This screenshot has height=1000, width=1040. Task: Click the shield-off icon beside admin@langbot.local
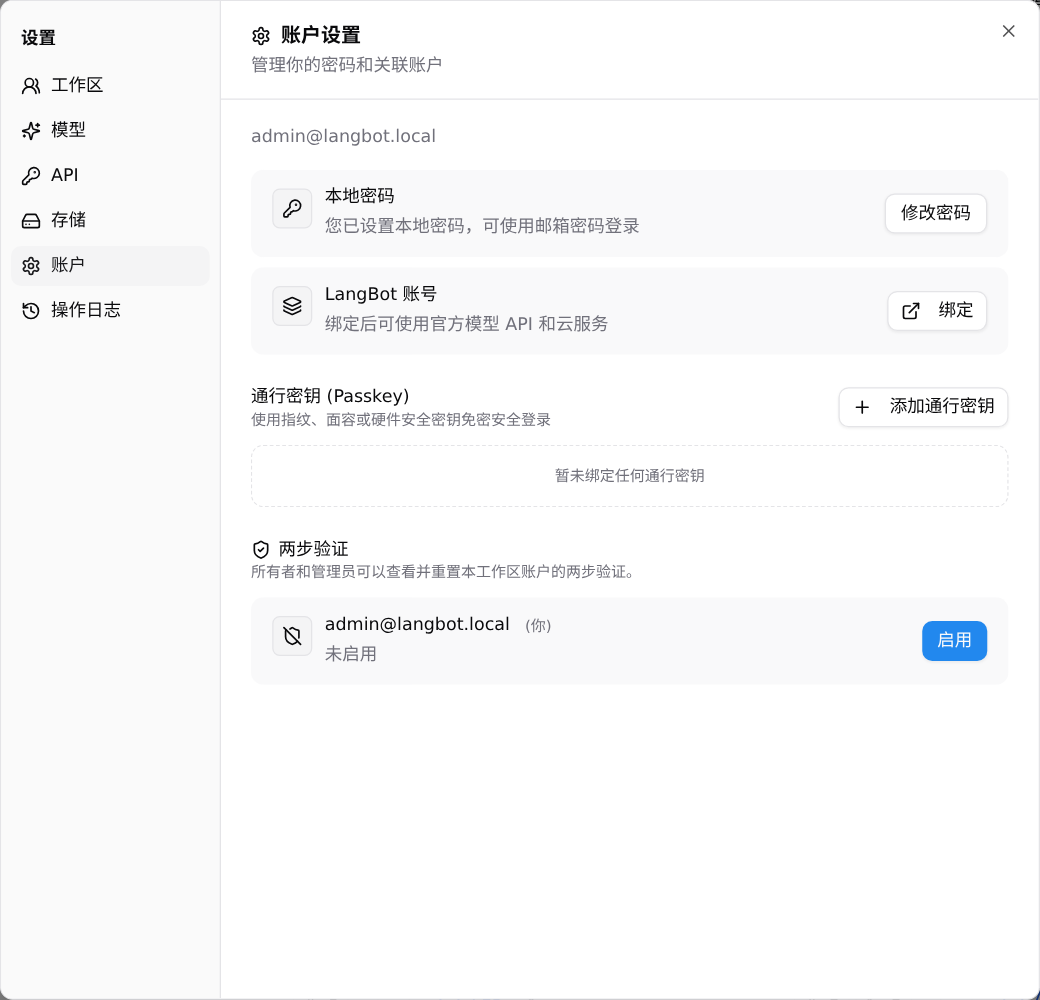pyautogui.click(x=292, y=636)
